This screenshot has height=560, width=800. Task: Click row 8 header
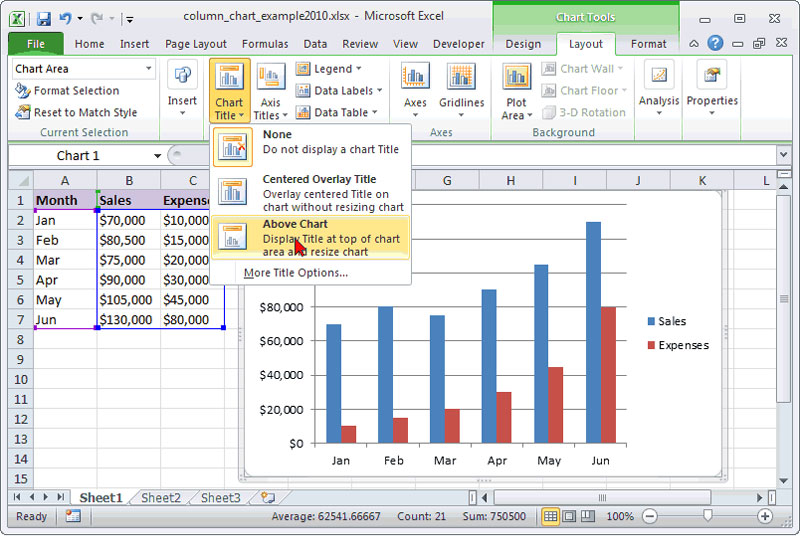tap(20, 339)
